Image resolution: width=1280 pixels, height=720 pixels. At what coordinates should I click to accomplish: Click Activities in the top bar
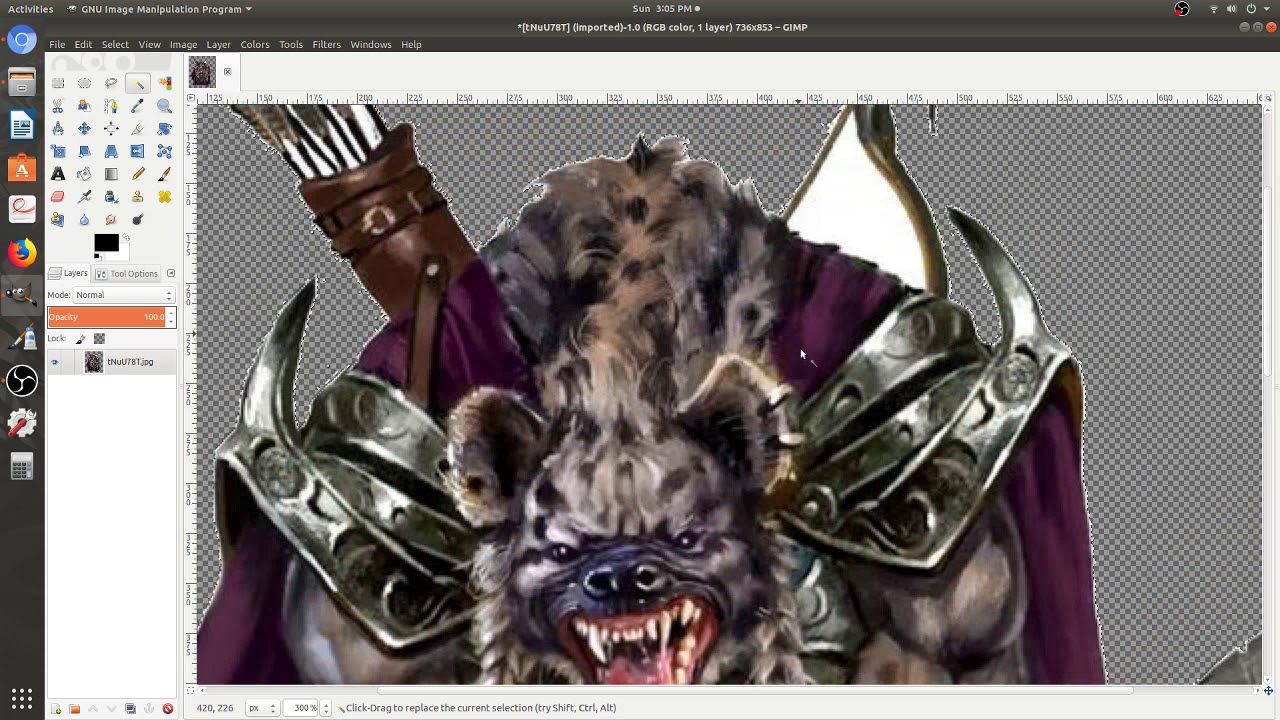[31, 9]
